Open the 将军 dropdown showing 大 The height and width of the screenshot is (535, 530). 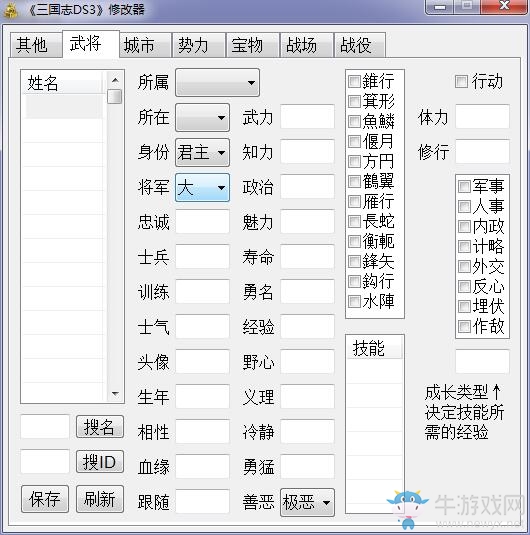202,188
